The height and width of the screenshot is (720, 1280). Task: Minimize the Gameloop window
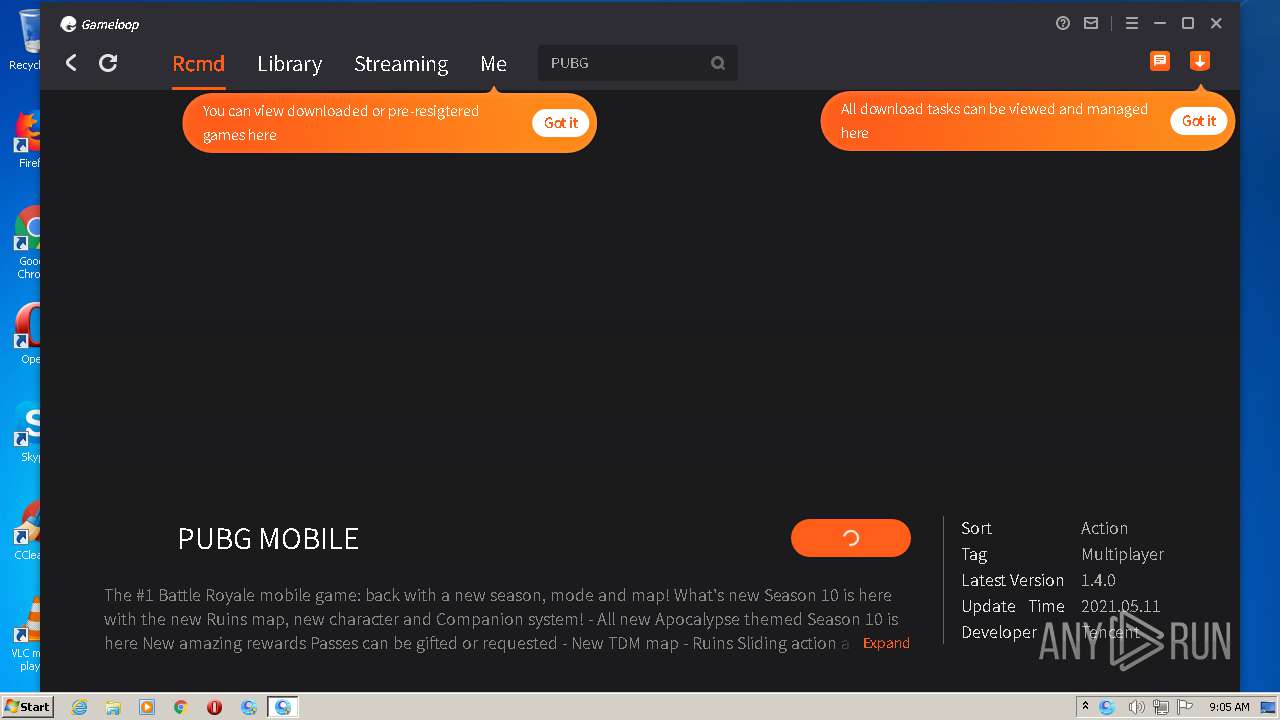pyautogui.click(x=1160, y=23)
